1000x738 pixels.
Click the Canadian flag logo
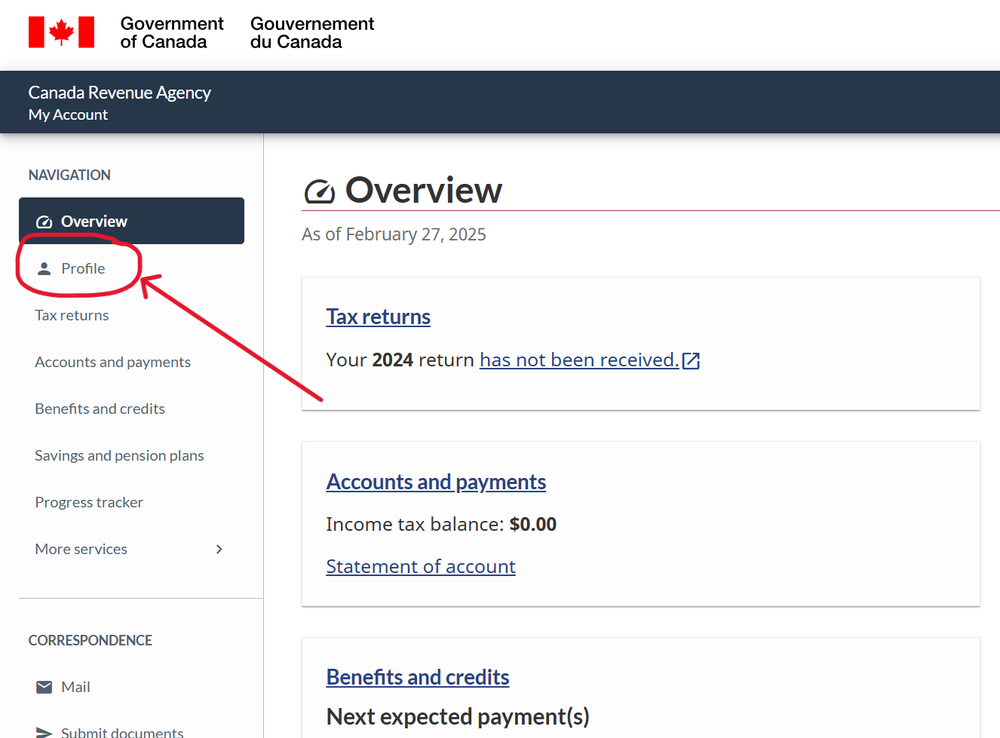tap(61, 32)
